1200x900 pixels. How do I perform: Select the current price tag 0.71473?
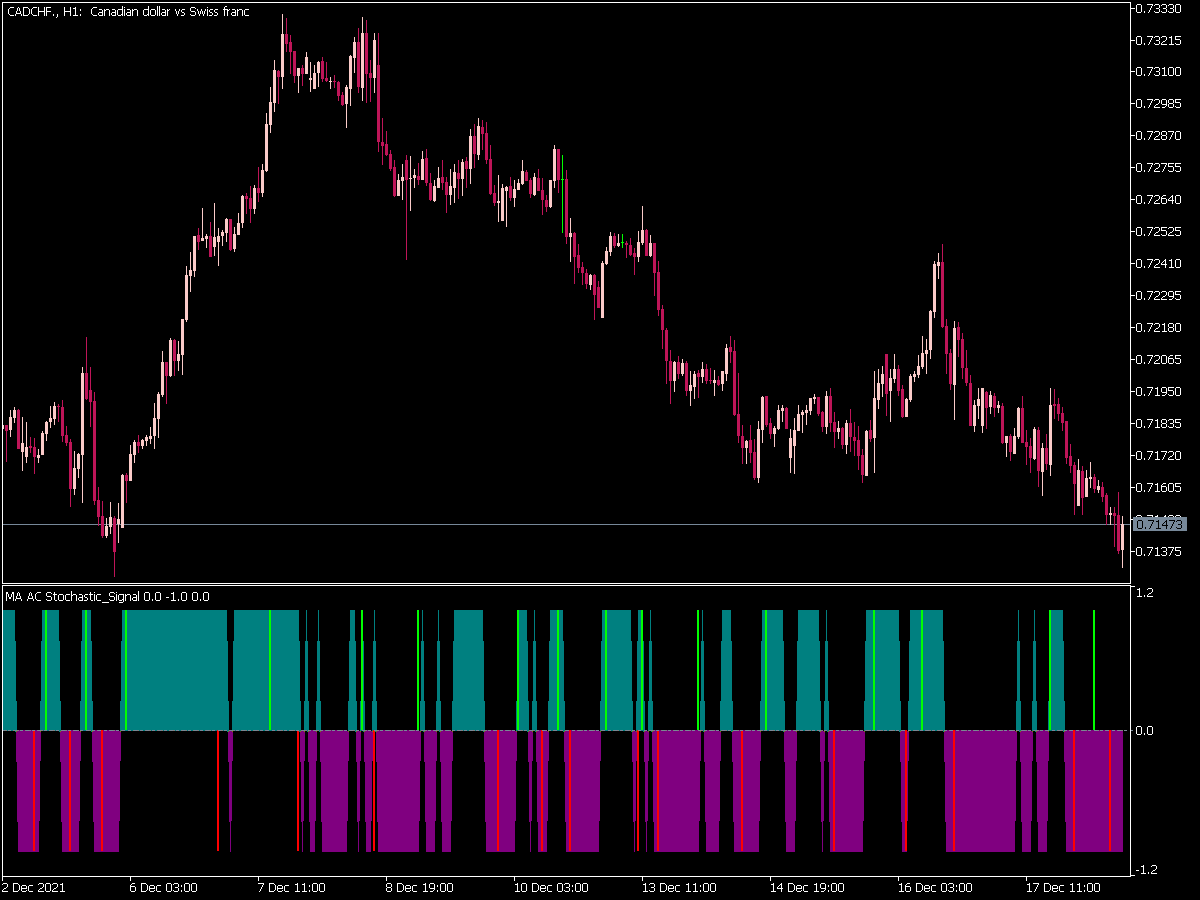(1160, 524)
